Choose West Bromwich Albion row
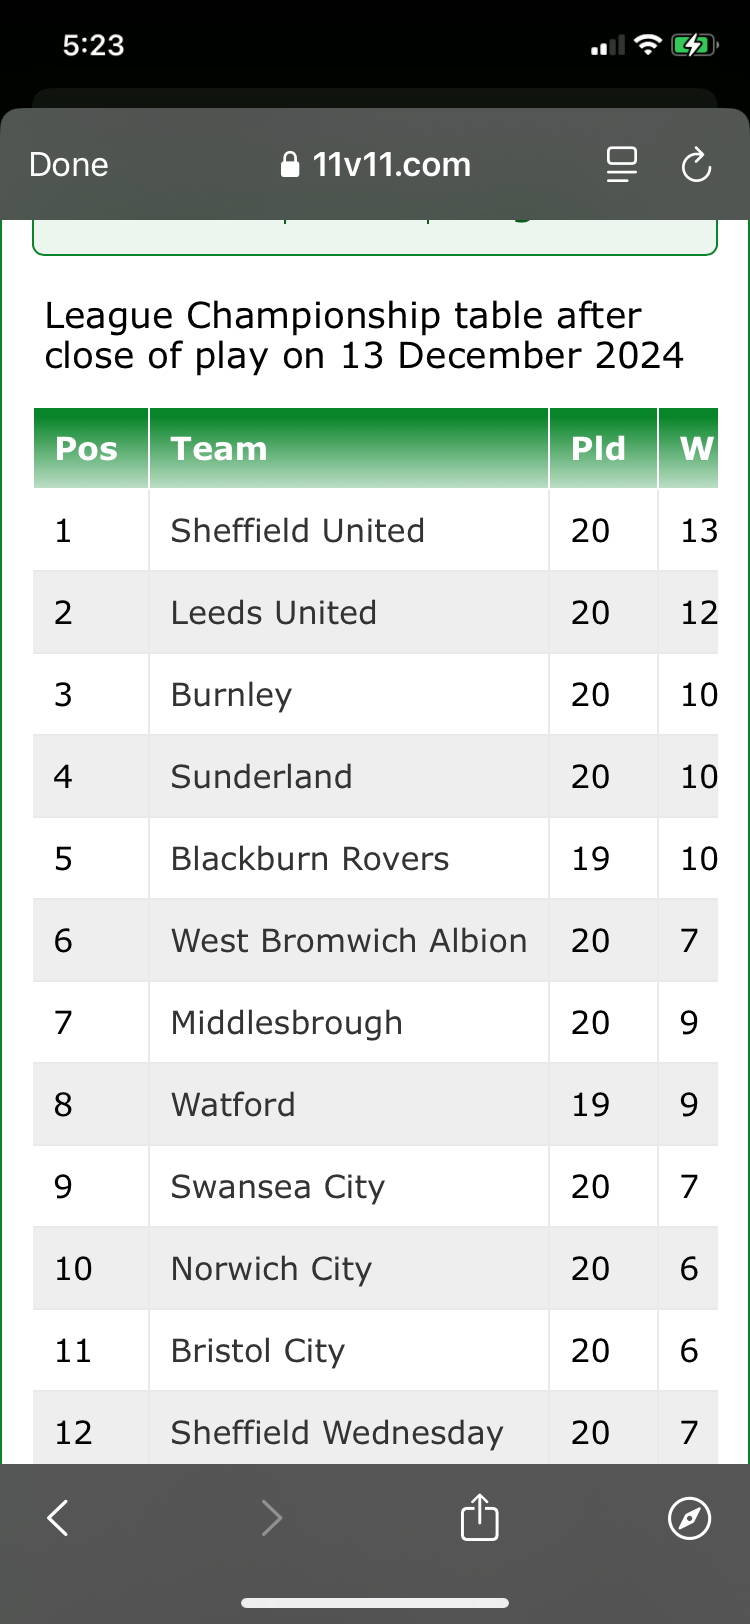 point(348,941)
